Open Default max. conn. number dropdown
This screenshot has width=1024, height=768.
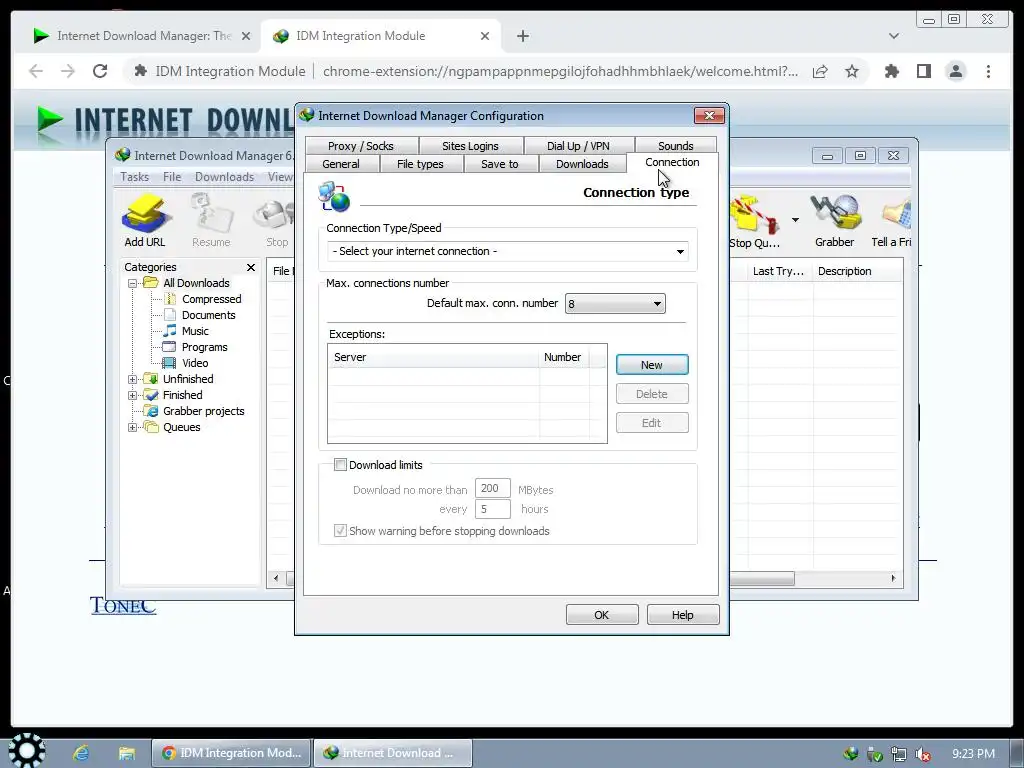point(615,304)
